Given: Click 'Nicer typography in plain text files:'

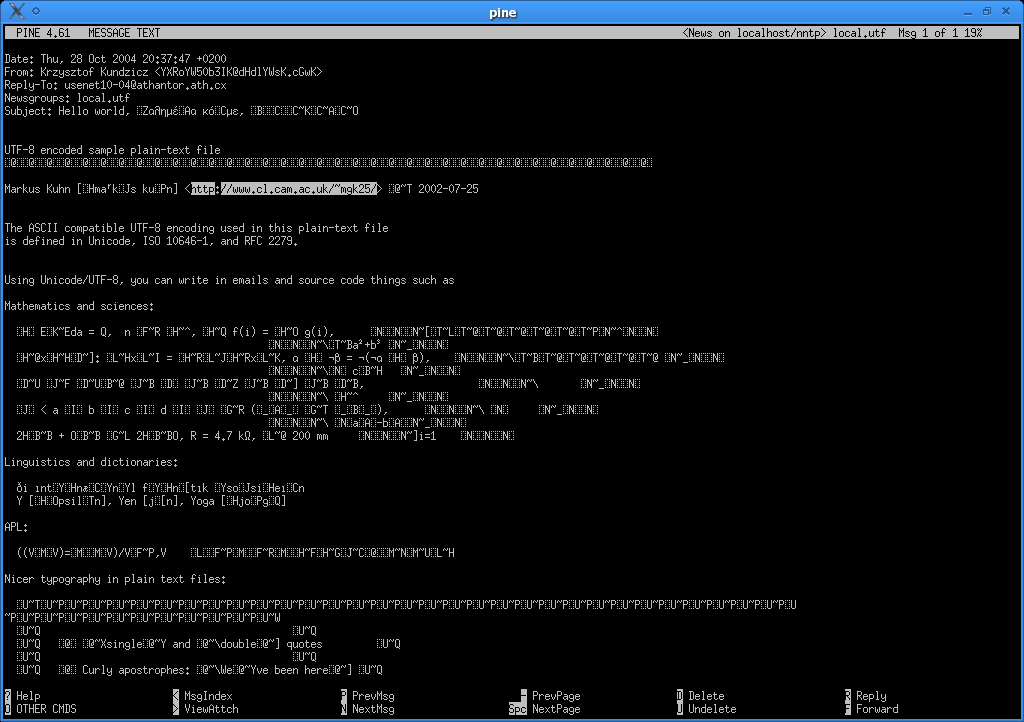Looking at the screenshot, I should click(116, 579).
